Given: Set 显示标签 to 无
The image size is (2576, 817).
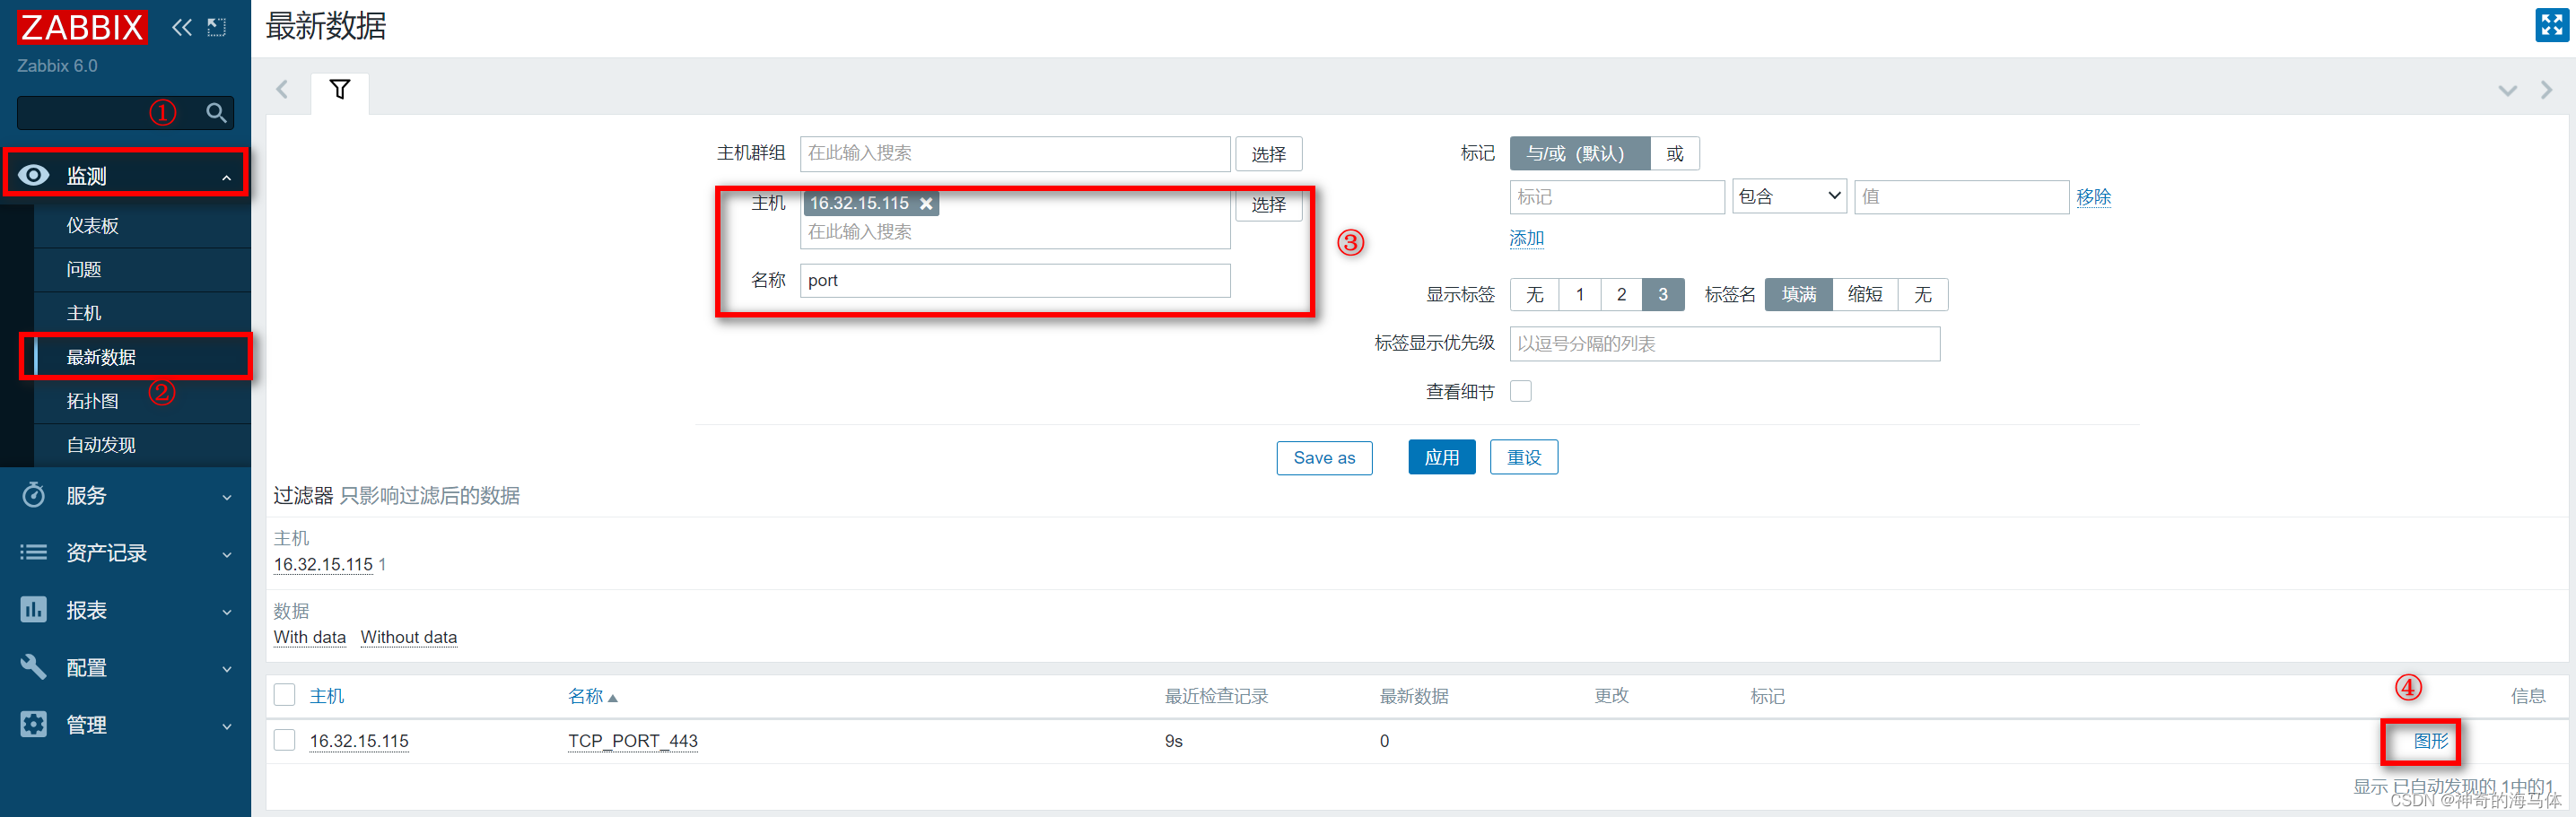Looking at the screenshot, I should tap(1534, 294).
